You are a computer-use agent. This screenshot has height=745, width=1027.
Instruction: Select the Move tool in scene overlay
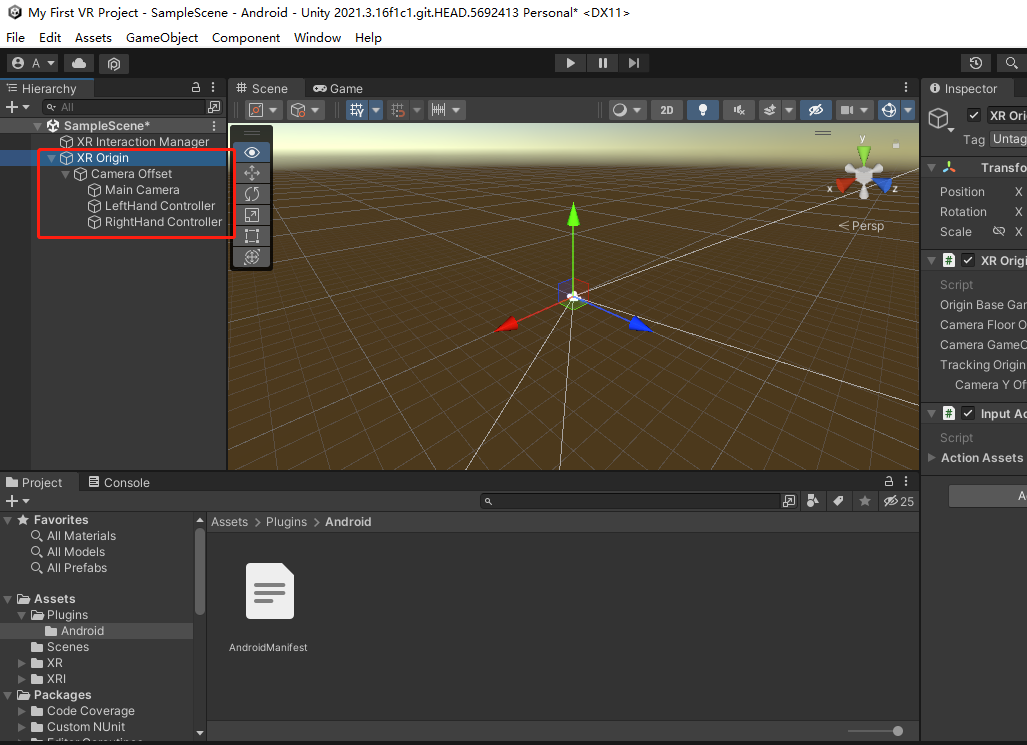pos(252,173)
